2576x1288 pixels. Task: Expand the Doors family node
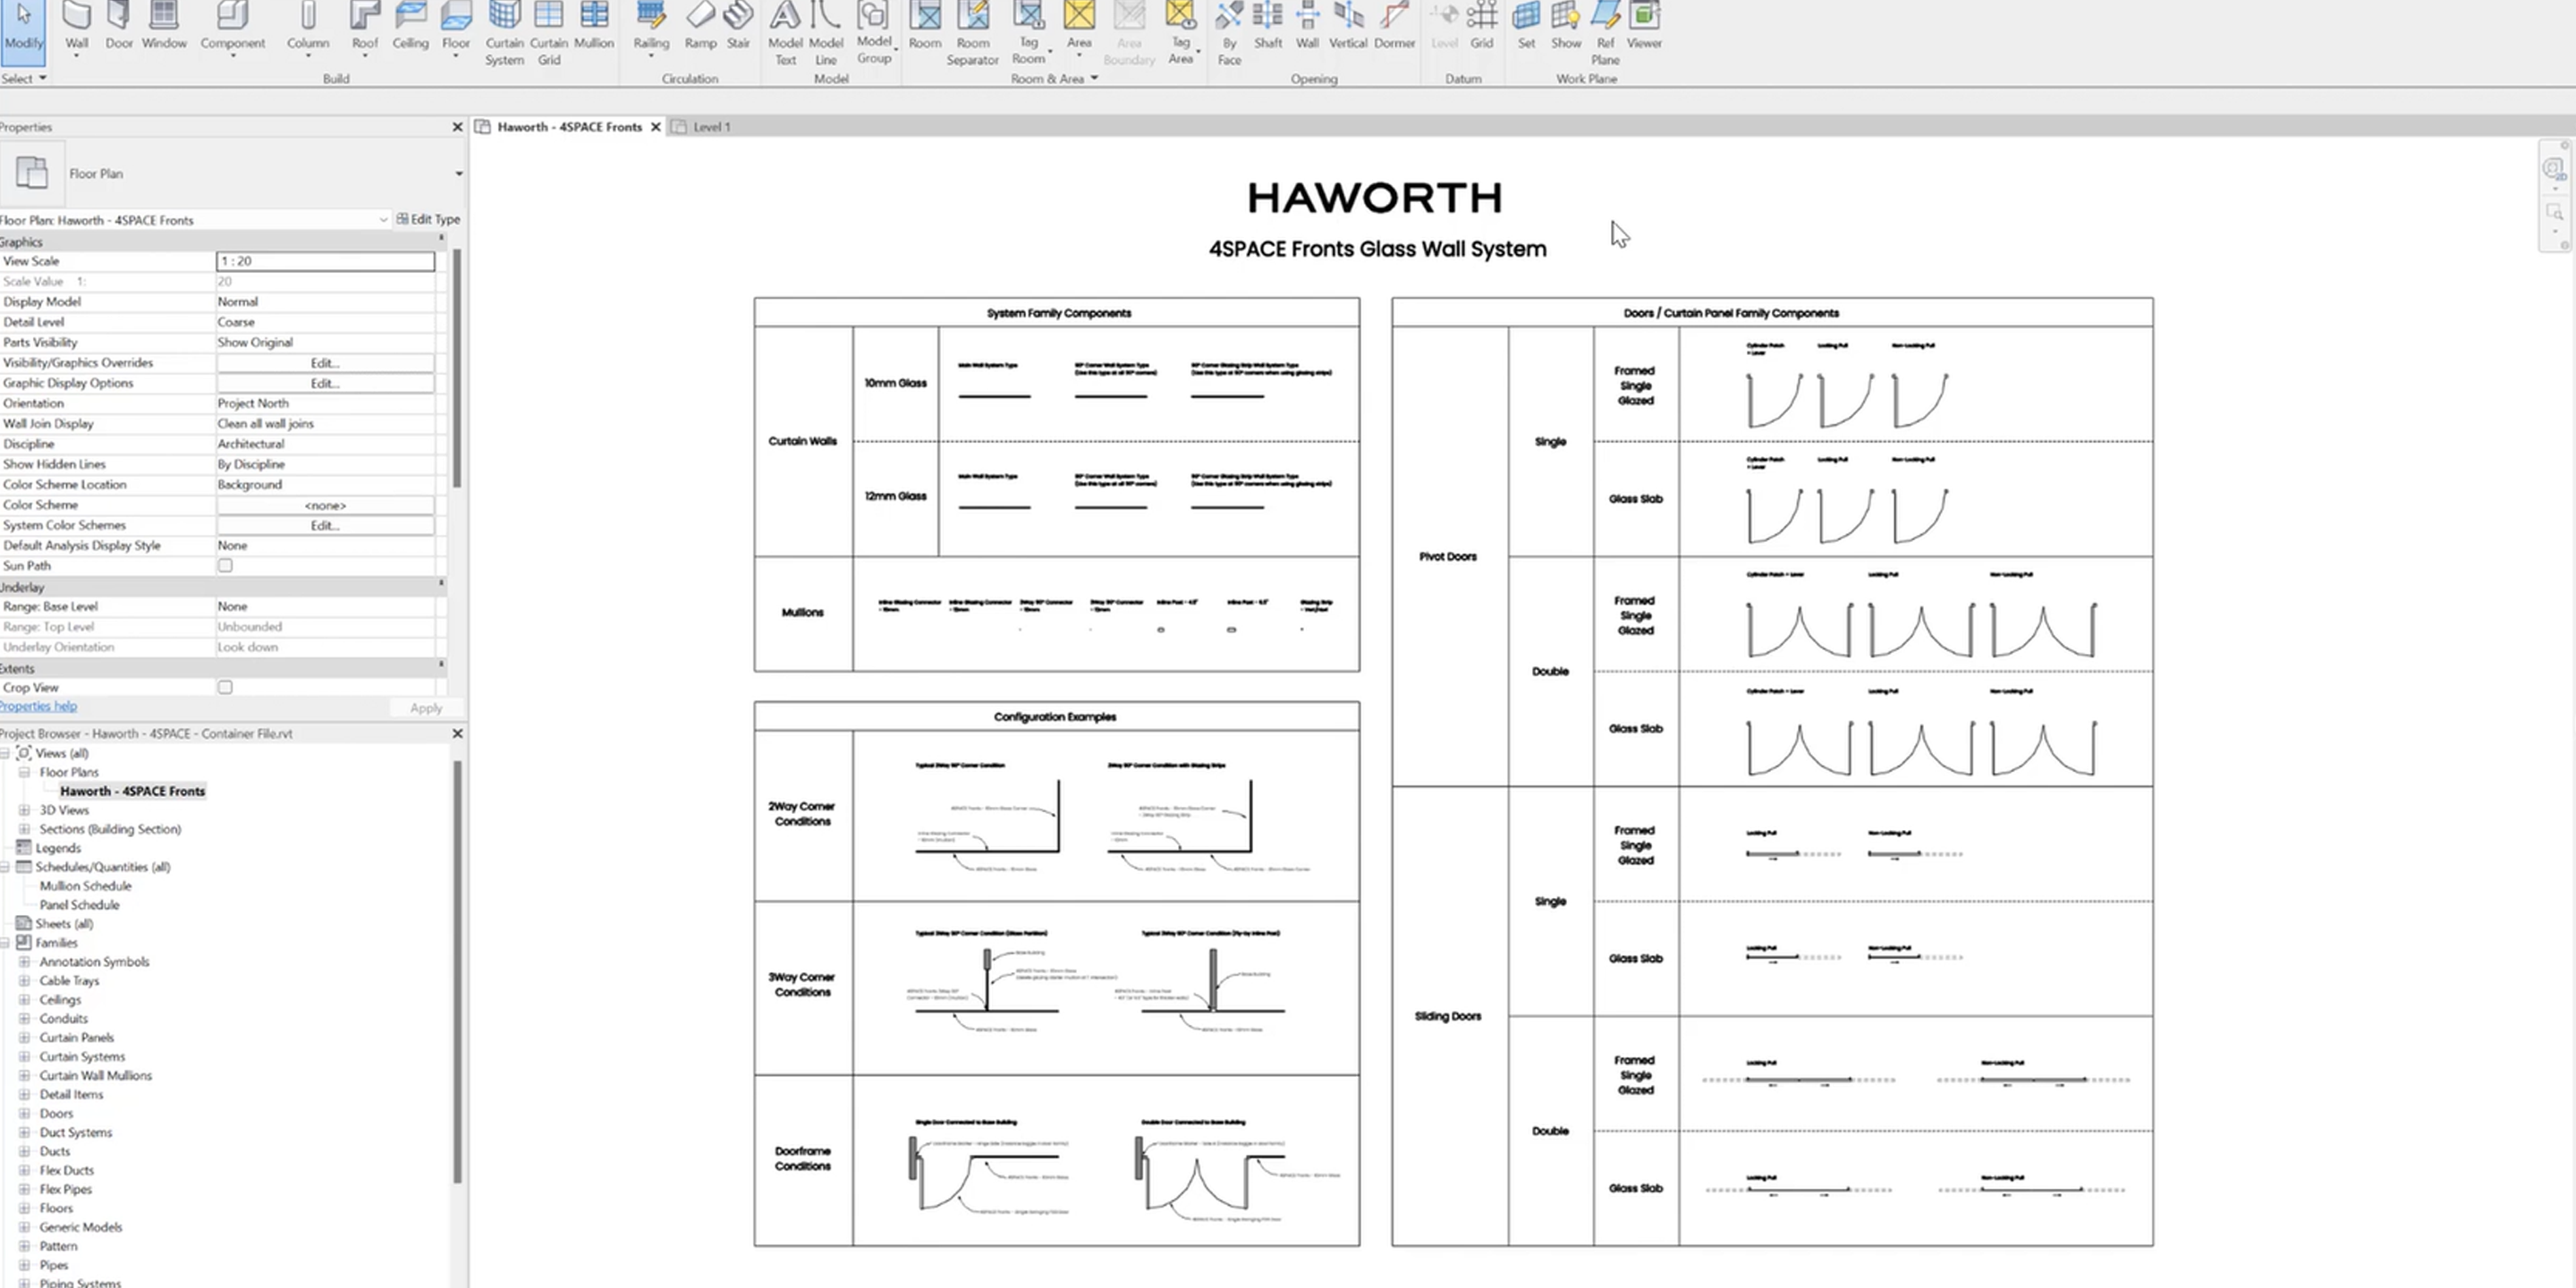coord(24,1114)
